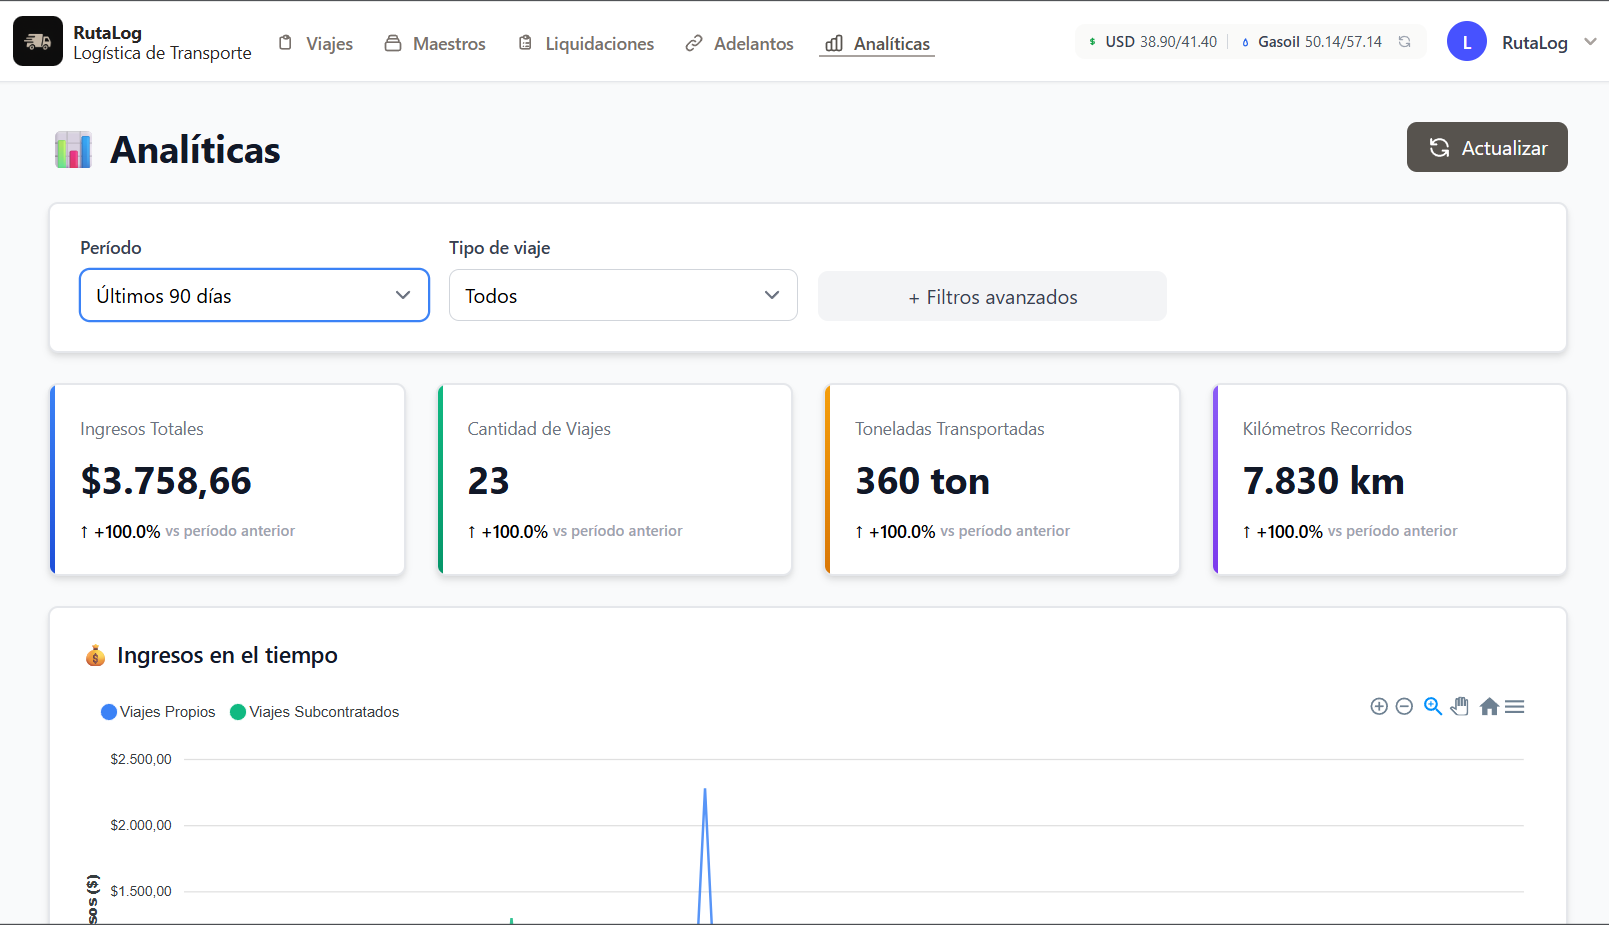The image size is (1609, 925).
Task: Zoom in on the income chart
Action: click(x=1379, y=707)
